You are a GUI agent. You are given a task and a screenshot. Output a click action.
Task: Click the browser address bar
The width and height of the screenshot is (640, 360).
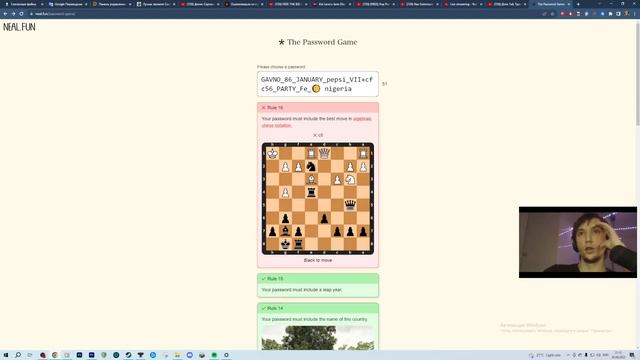(x=286, y=13)
